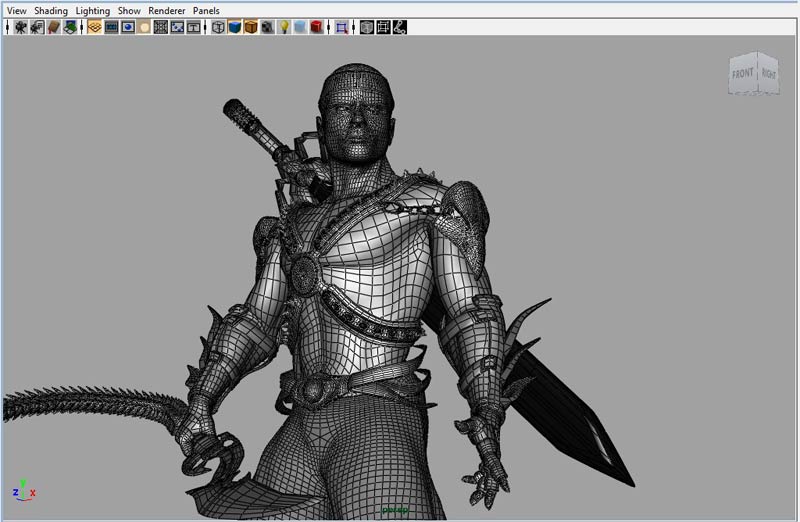Click the Select Camera icon
Screen dimensions: 800x522
pos(20,27)
